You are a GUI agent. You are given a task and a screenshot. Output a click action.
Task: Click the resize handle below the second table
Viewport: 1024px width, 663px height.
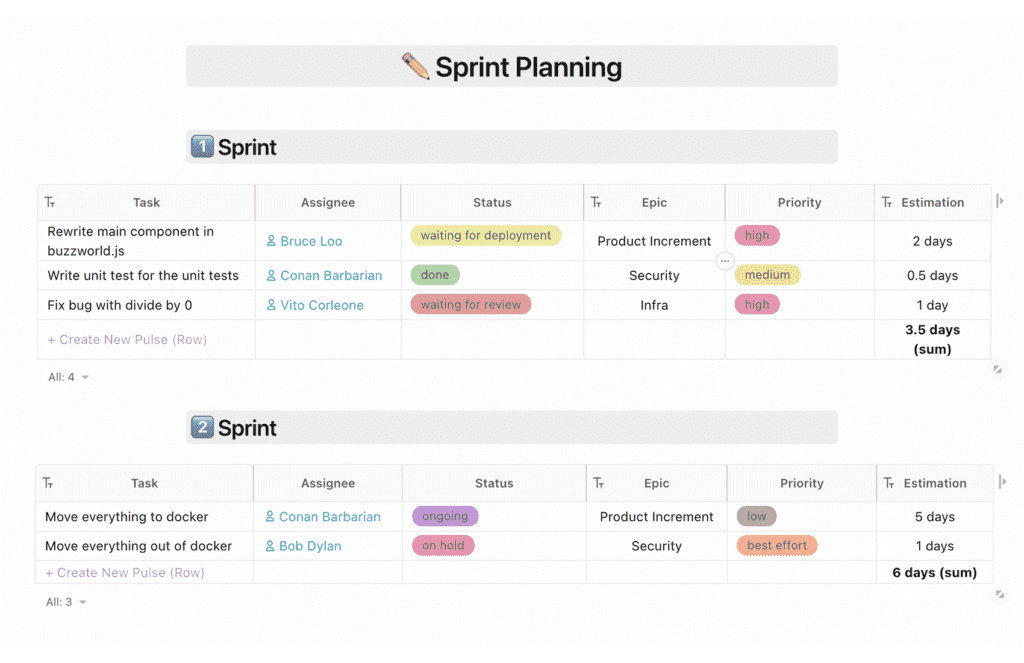click(x=999, y=594)
